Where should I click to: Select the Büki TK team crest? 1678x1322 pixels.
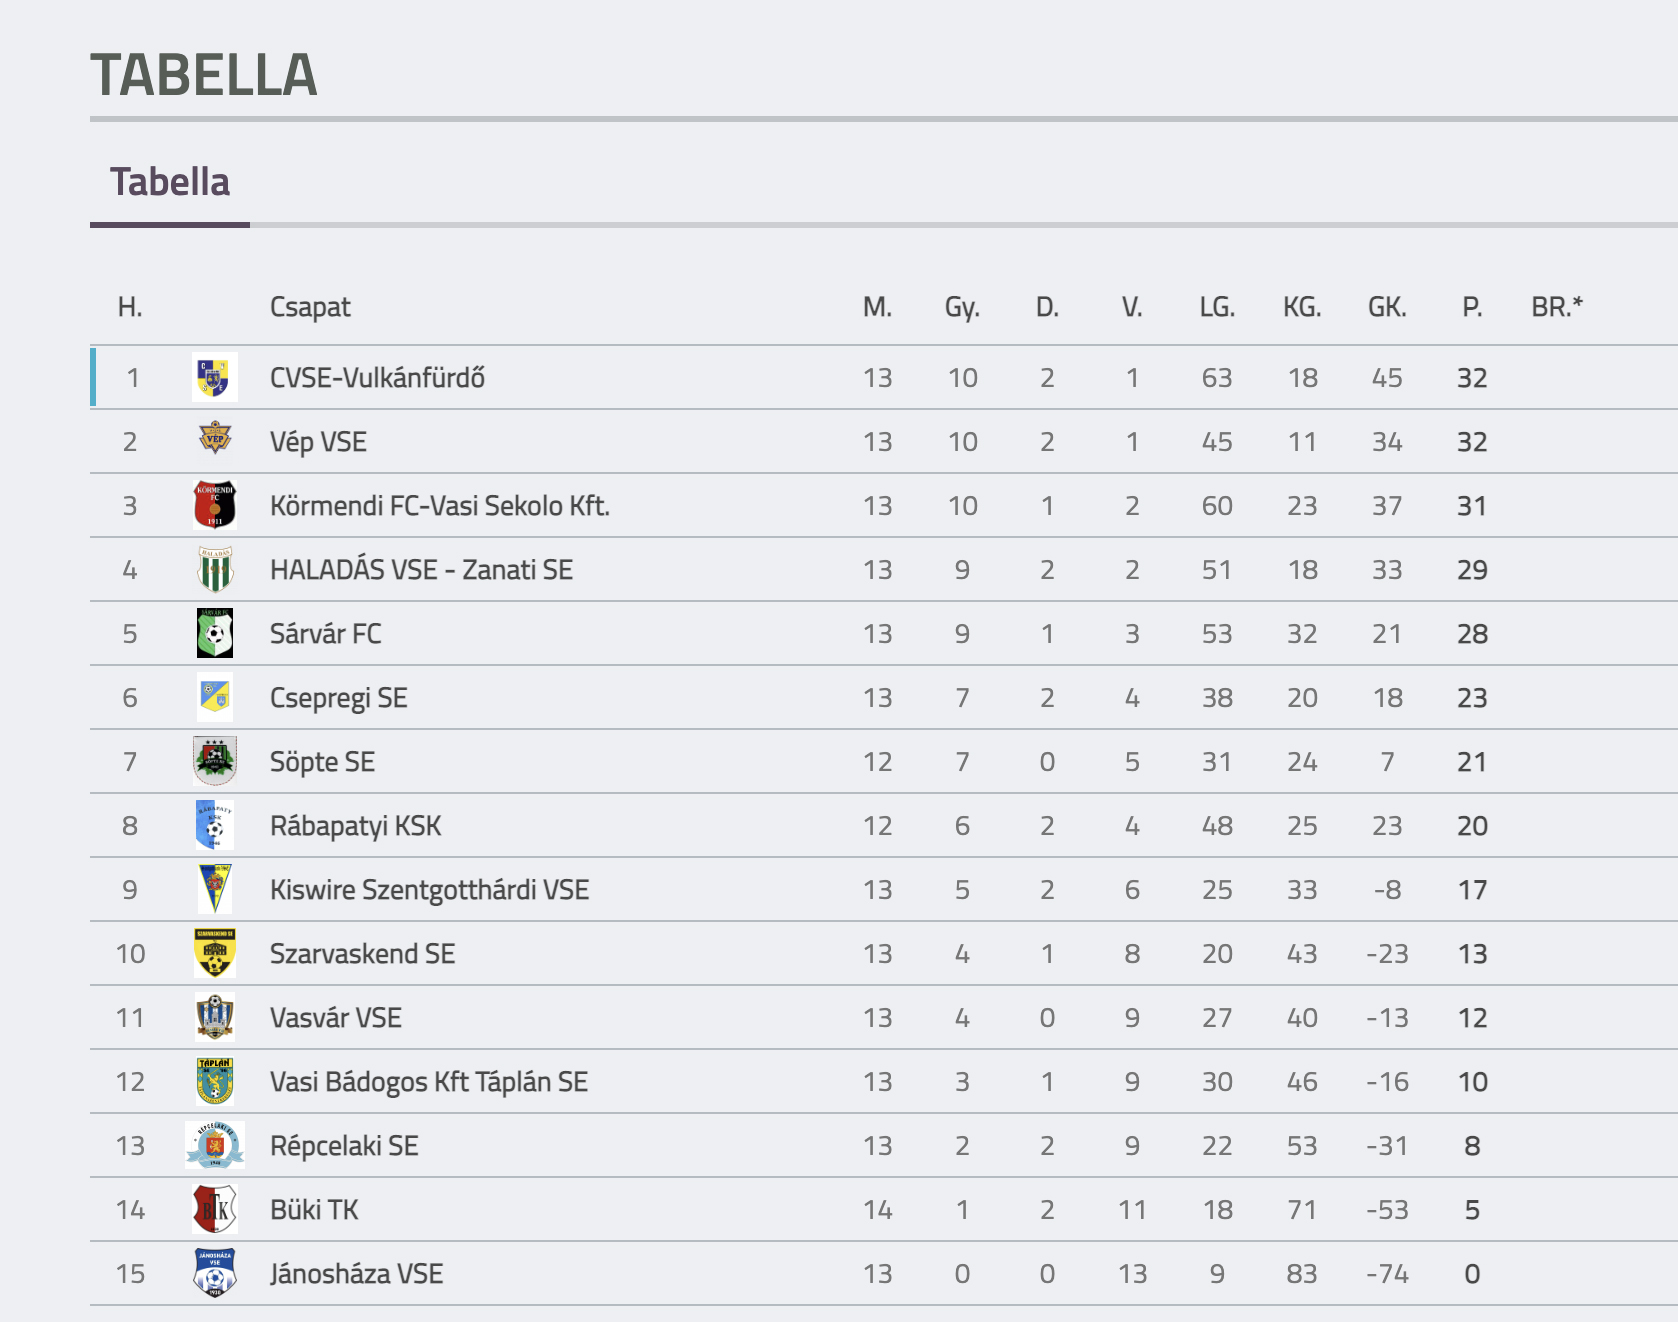click(215, 1209)
